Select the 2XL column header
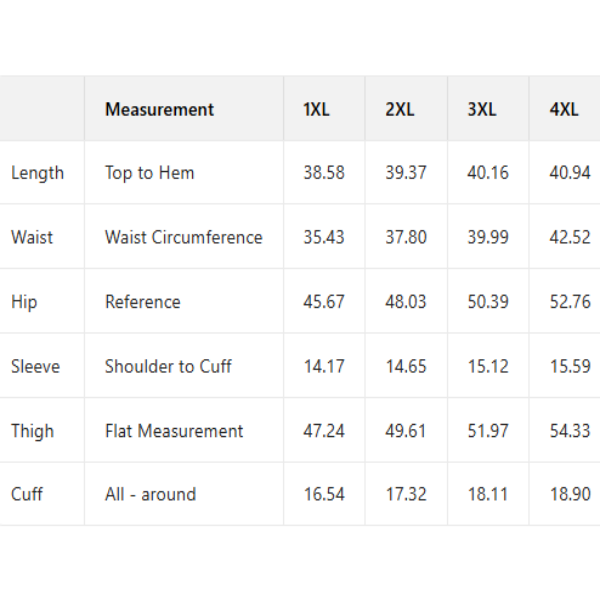The width and height of the screenshot is (600, 600). point(399,110)
